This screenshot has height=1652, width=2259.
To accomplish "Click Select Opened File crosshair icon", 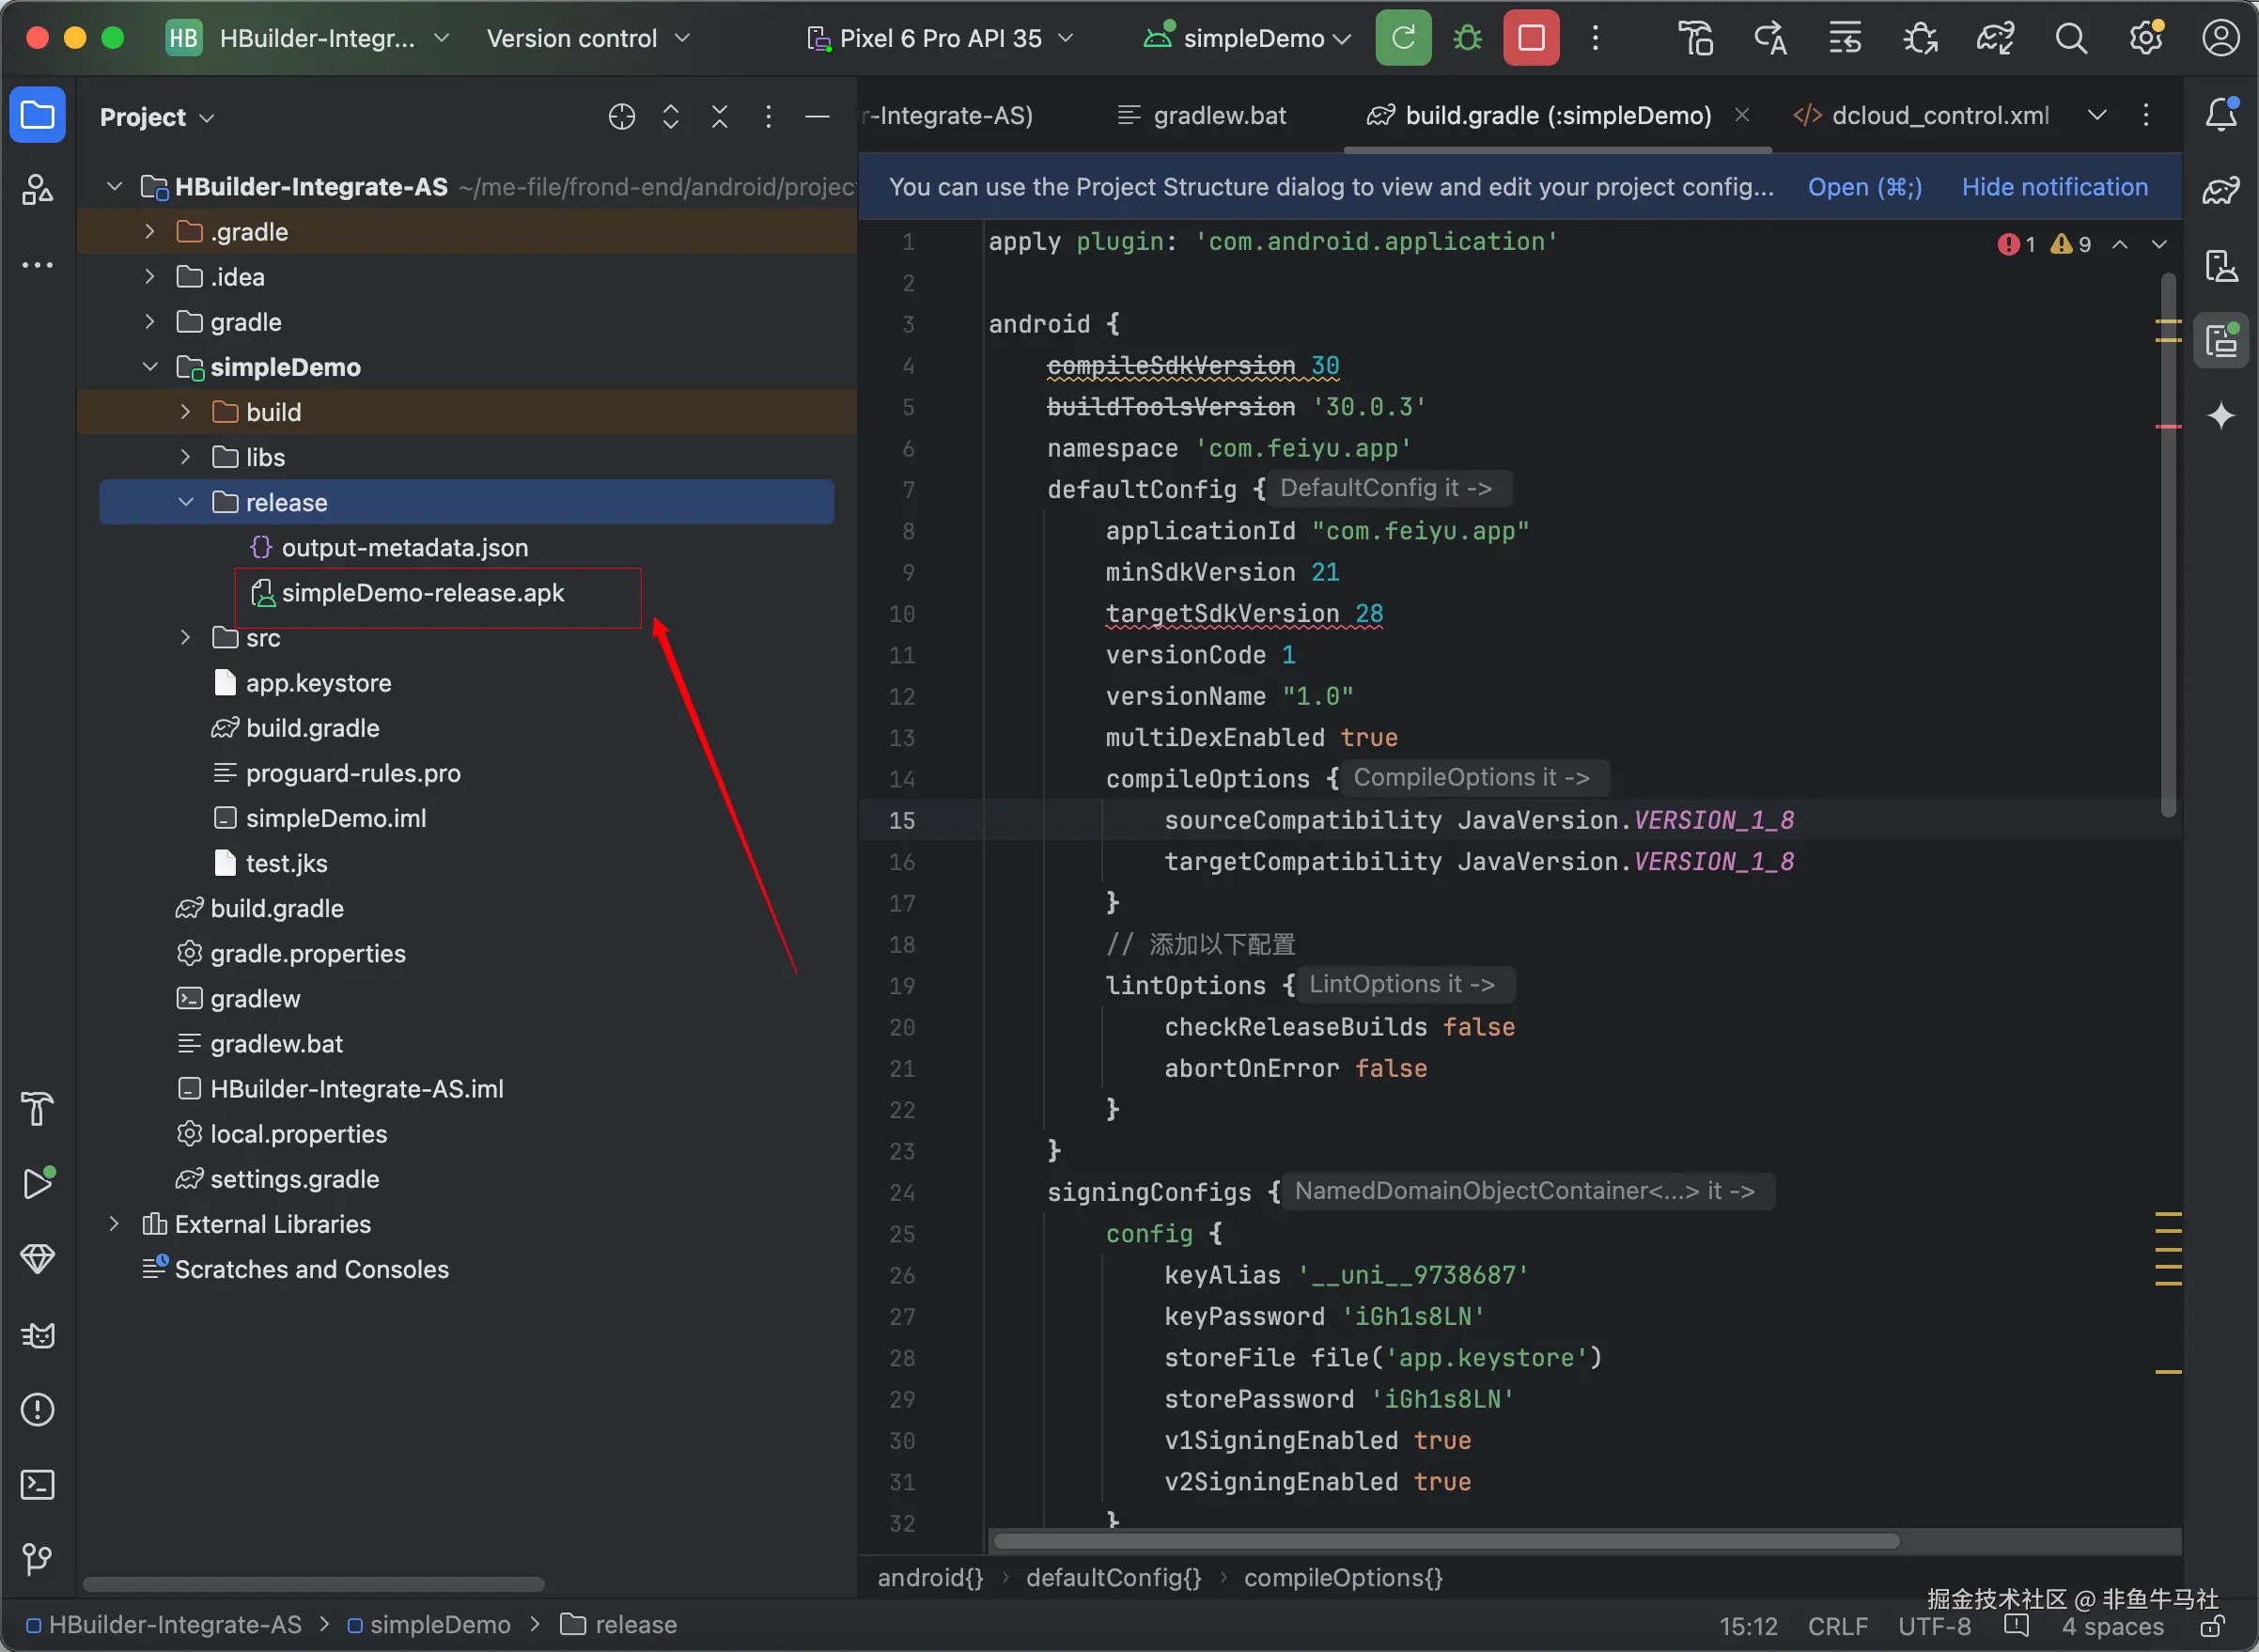I will [x=621, y=117].
